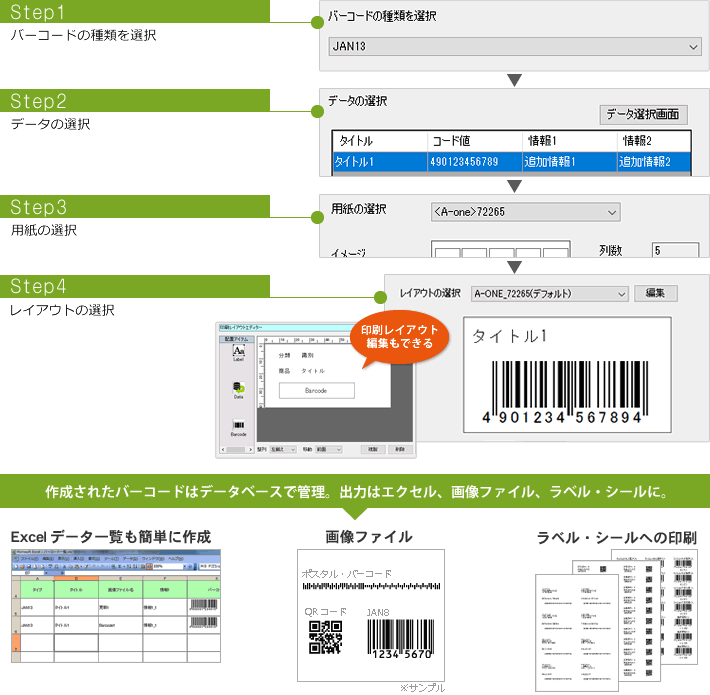
Task: Click the front label sheet thumbnail
Action: 577,633
